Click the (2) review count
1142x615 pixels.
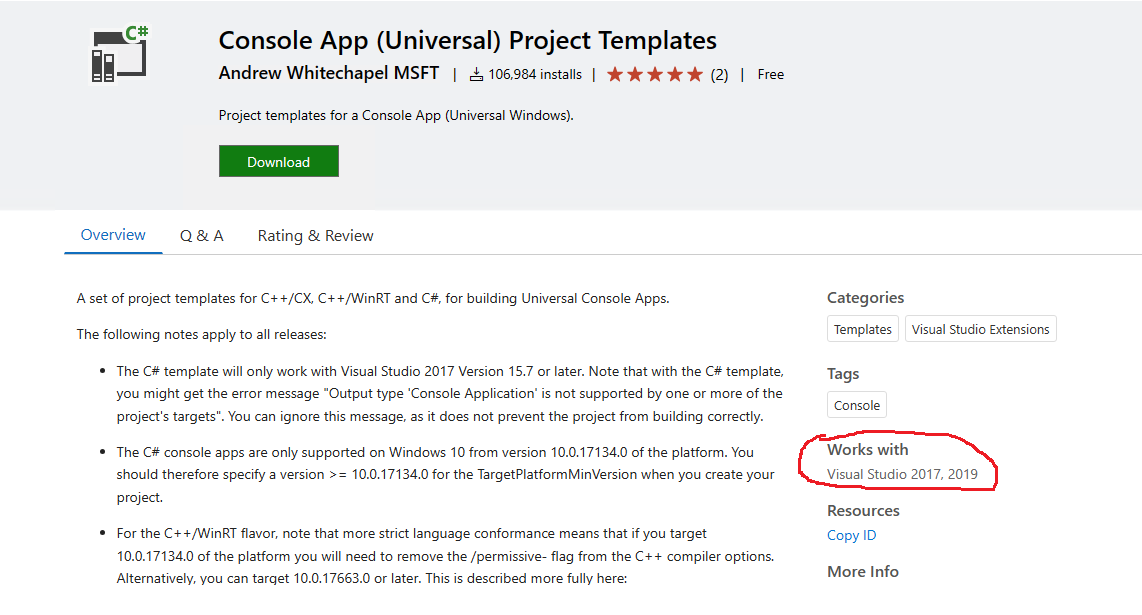[x=720, y=74]
